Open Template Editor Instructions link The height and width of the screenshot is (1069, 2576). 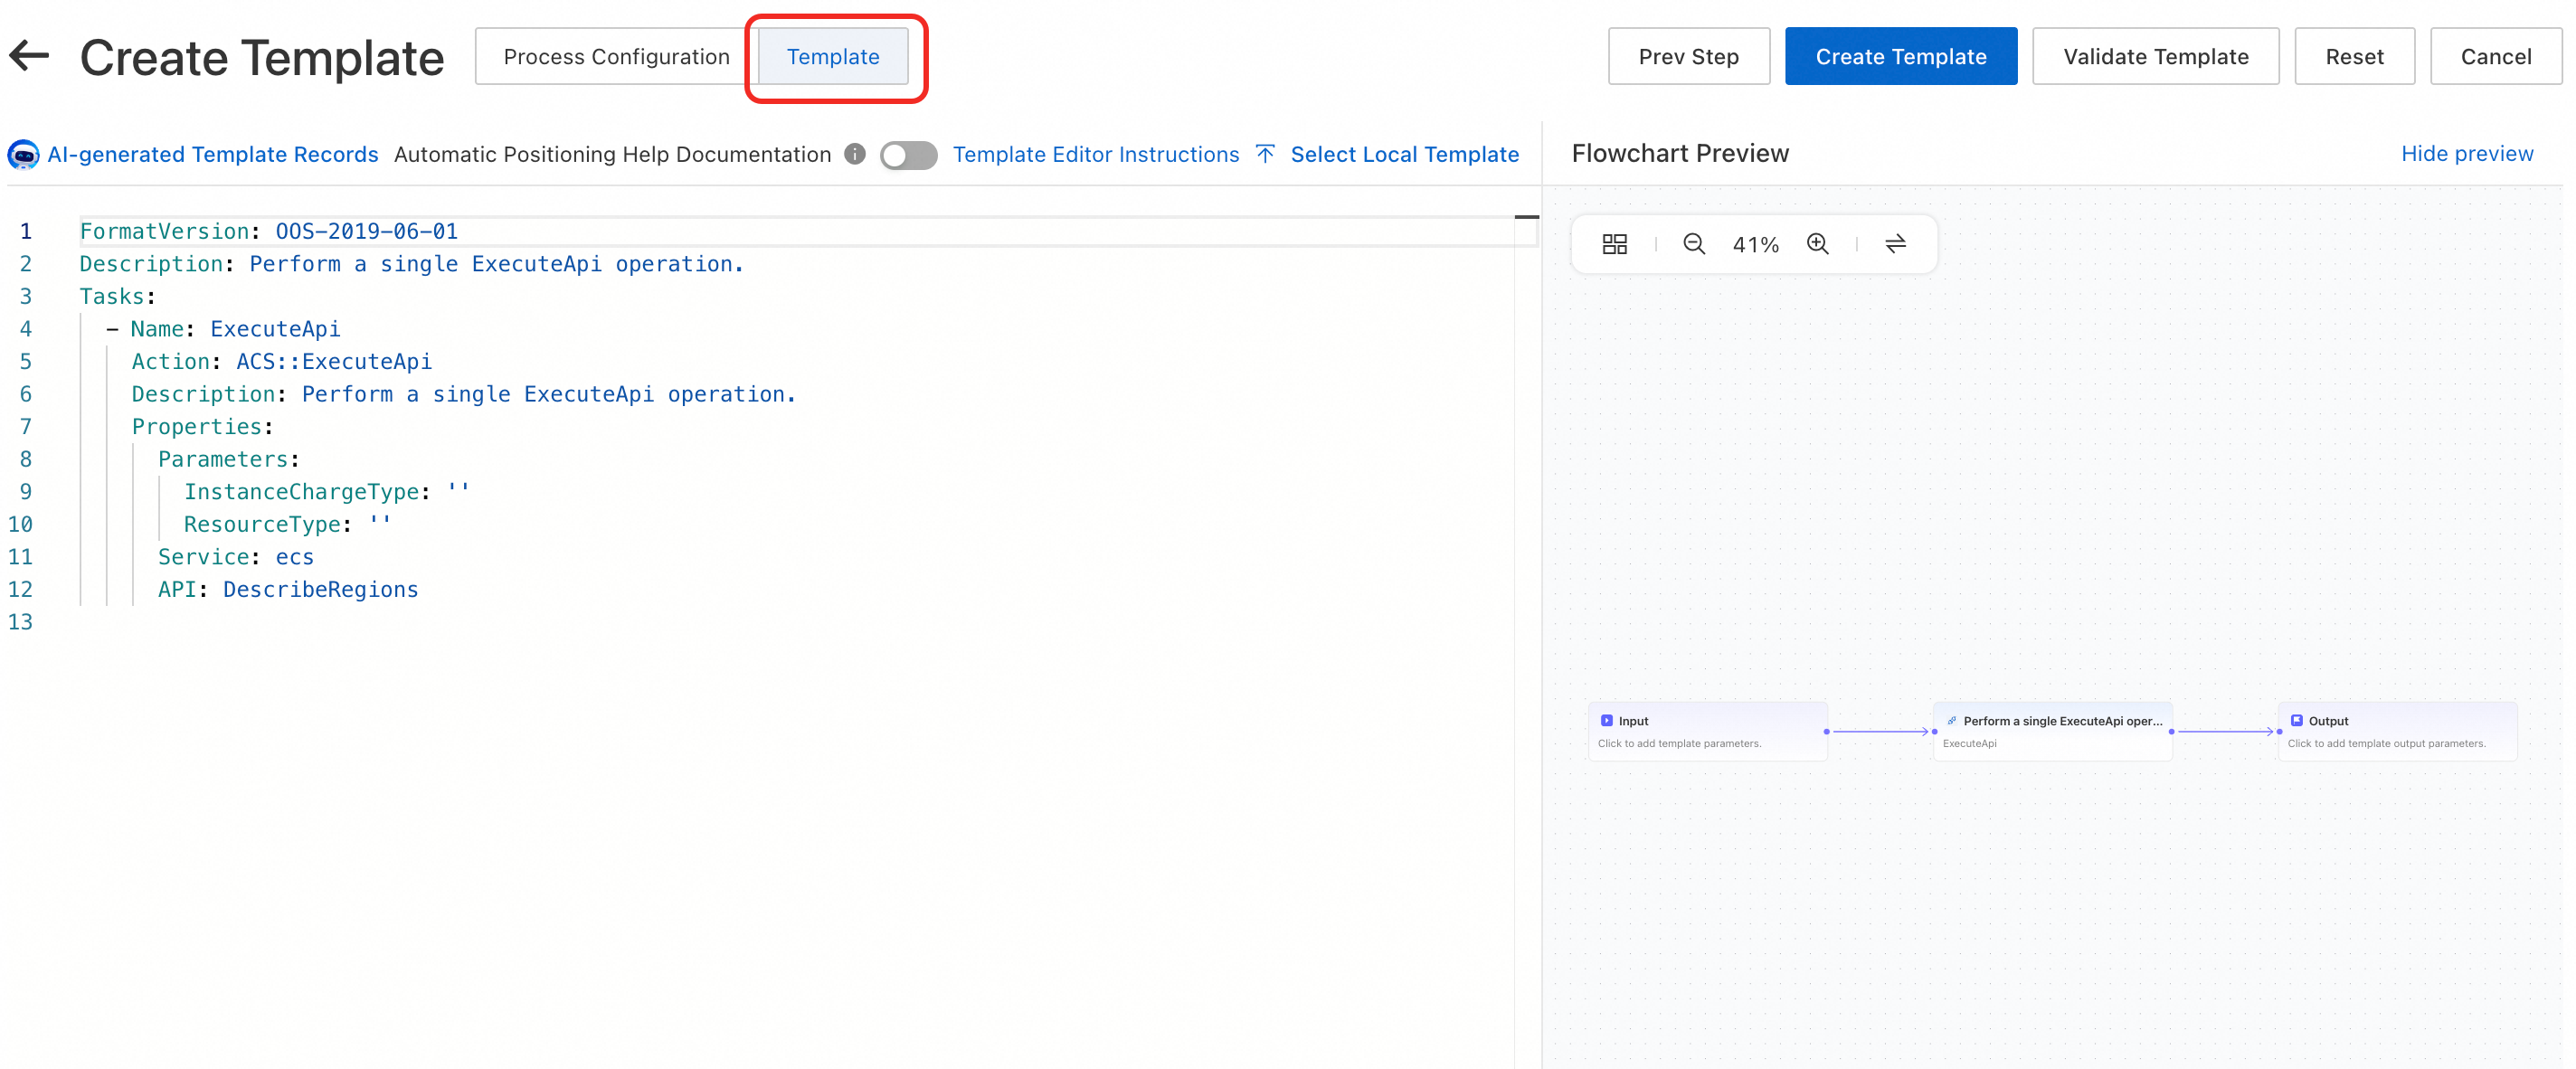(x=1095, y=154)
